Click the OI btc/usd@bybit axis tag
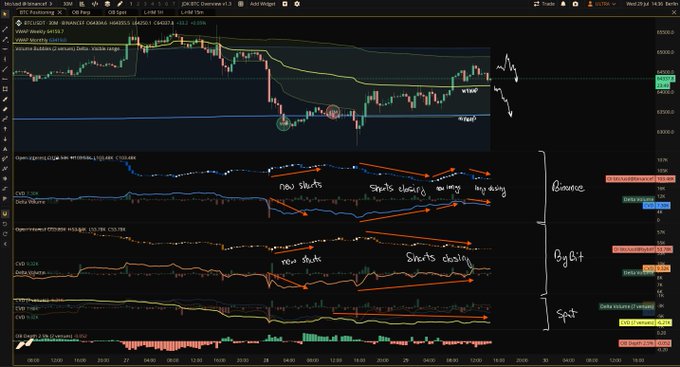This screenshot has width=680, height=367. 642,249
